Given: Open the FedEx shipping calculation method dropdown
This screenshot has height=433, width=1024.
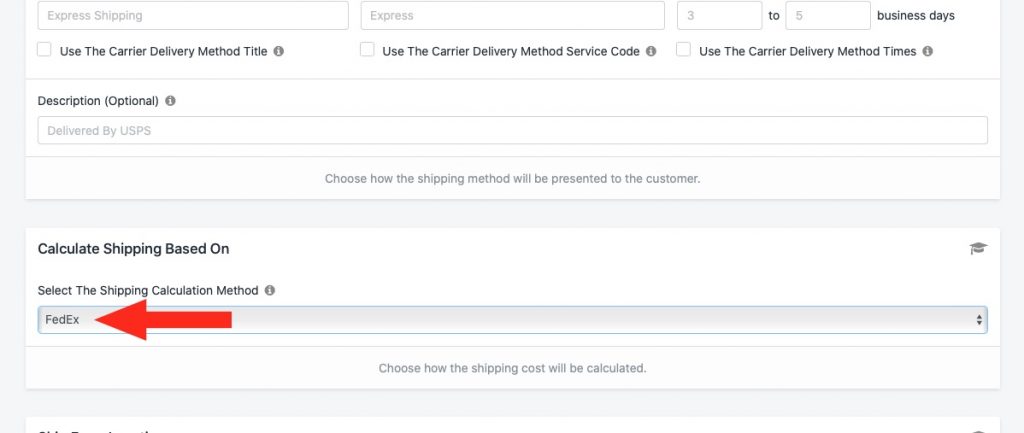Looking at the screenshot, I should pos(512,320).
